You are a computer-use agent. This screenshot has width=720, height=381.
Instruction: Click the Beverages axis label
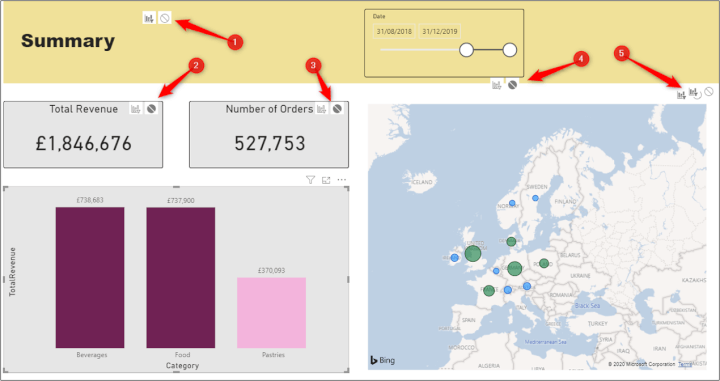(92, 355)
